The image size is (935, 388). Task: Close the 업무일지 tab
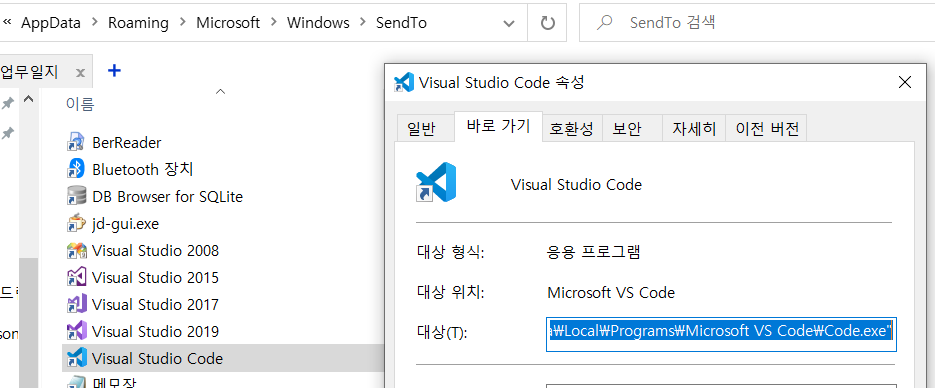click(81, 73)
